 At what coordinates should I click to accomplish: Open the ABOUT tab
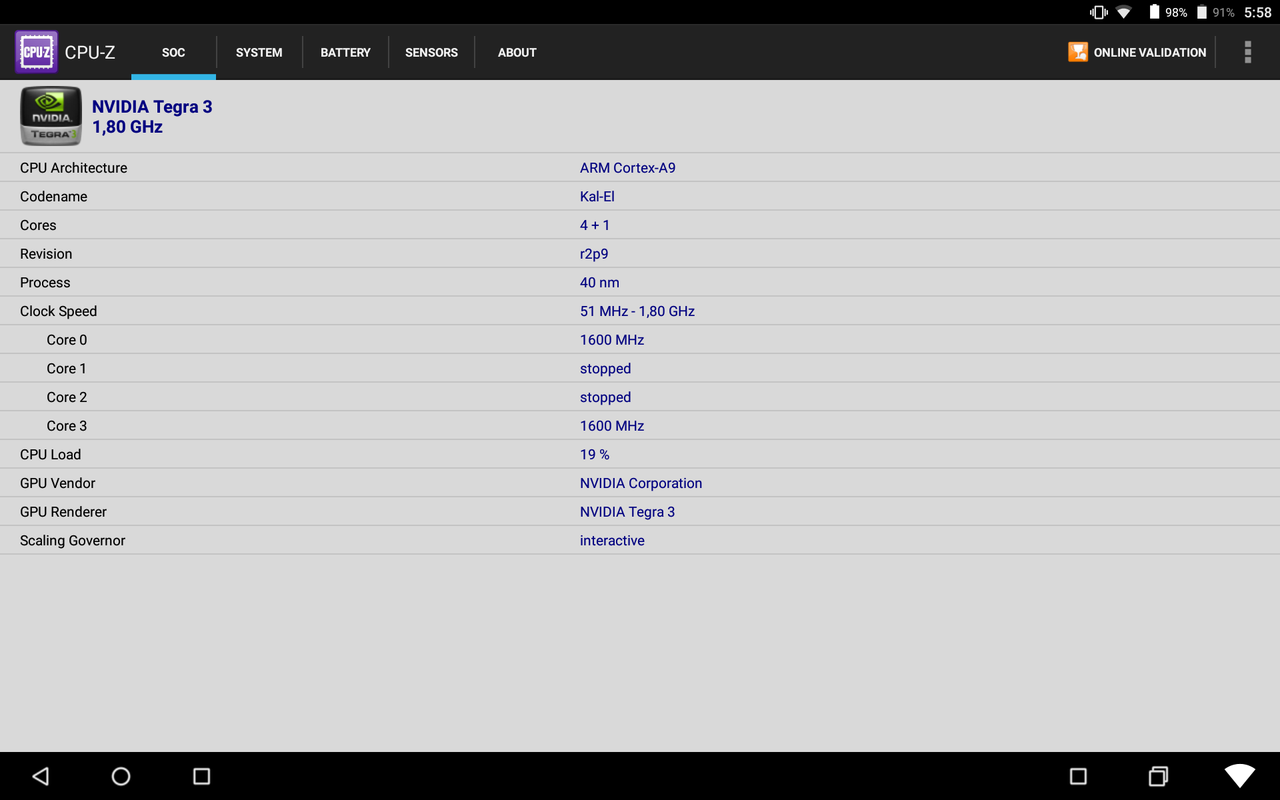(517, 52)
